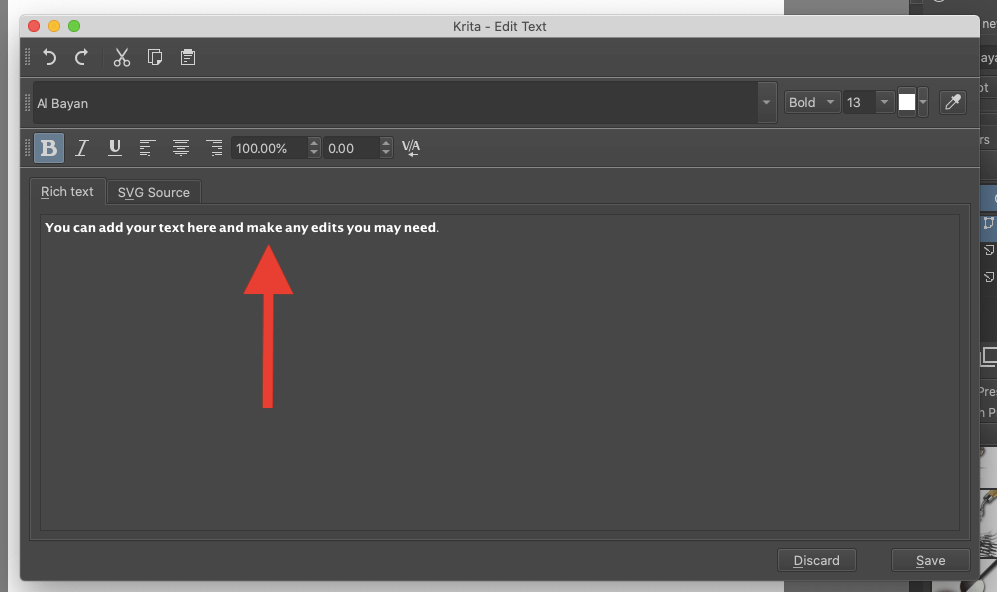
Task: Decrease the letter spacing 0.00 value
Action: click(x=386, y=153)
